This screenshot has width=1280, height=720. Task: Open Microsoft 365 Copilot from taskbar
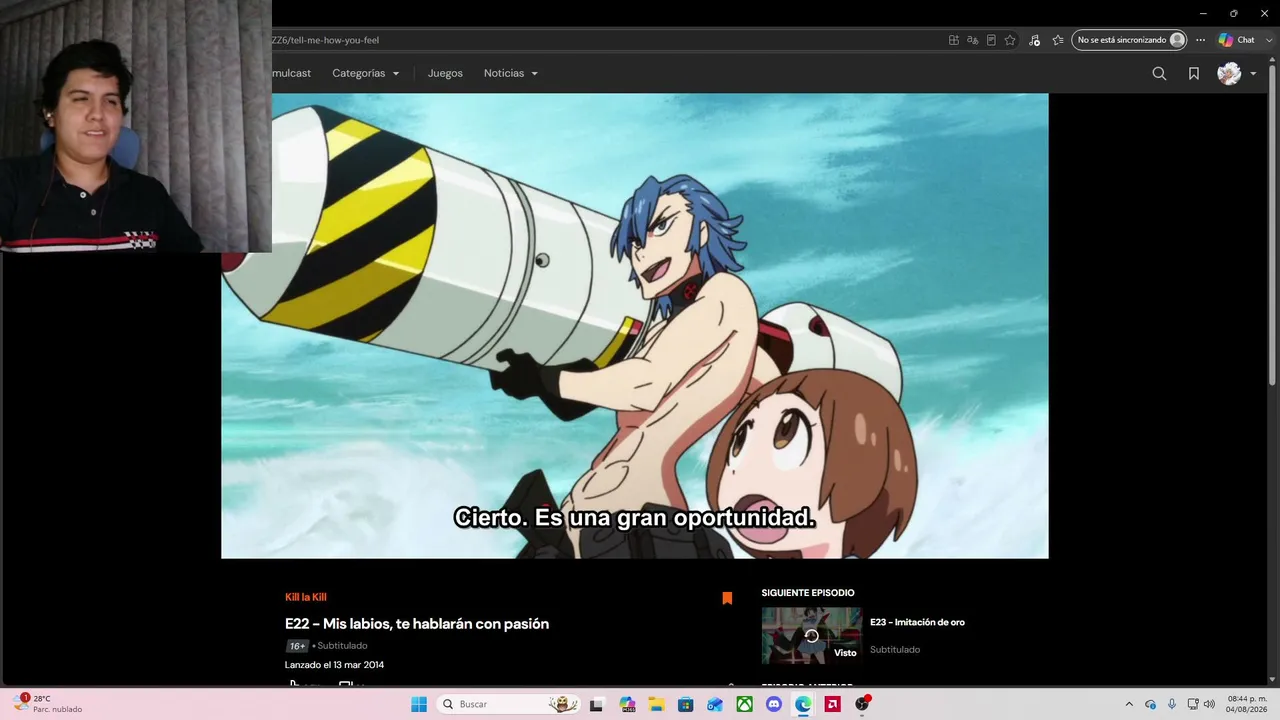coord(627,704)
